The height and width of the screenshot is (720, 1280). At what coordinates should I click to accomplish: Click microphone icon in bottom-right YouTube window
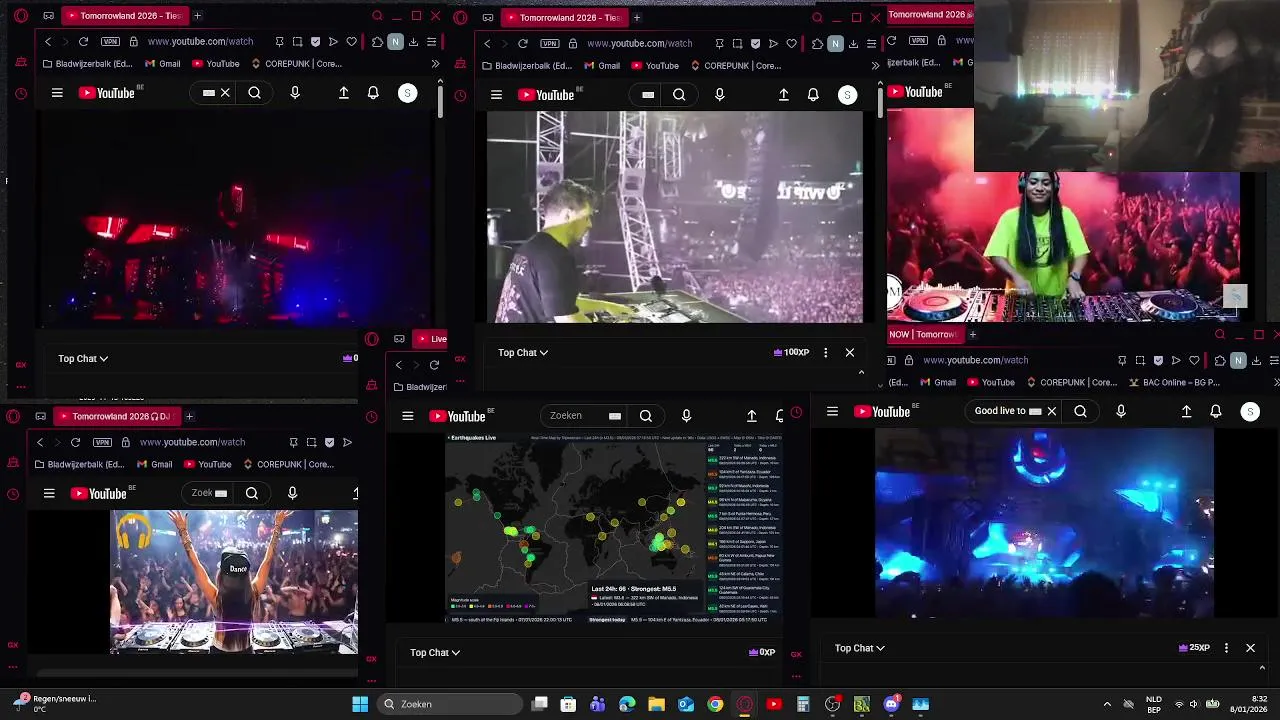pos(1121,411)
